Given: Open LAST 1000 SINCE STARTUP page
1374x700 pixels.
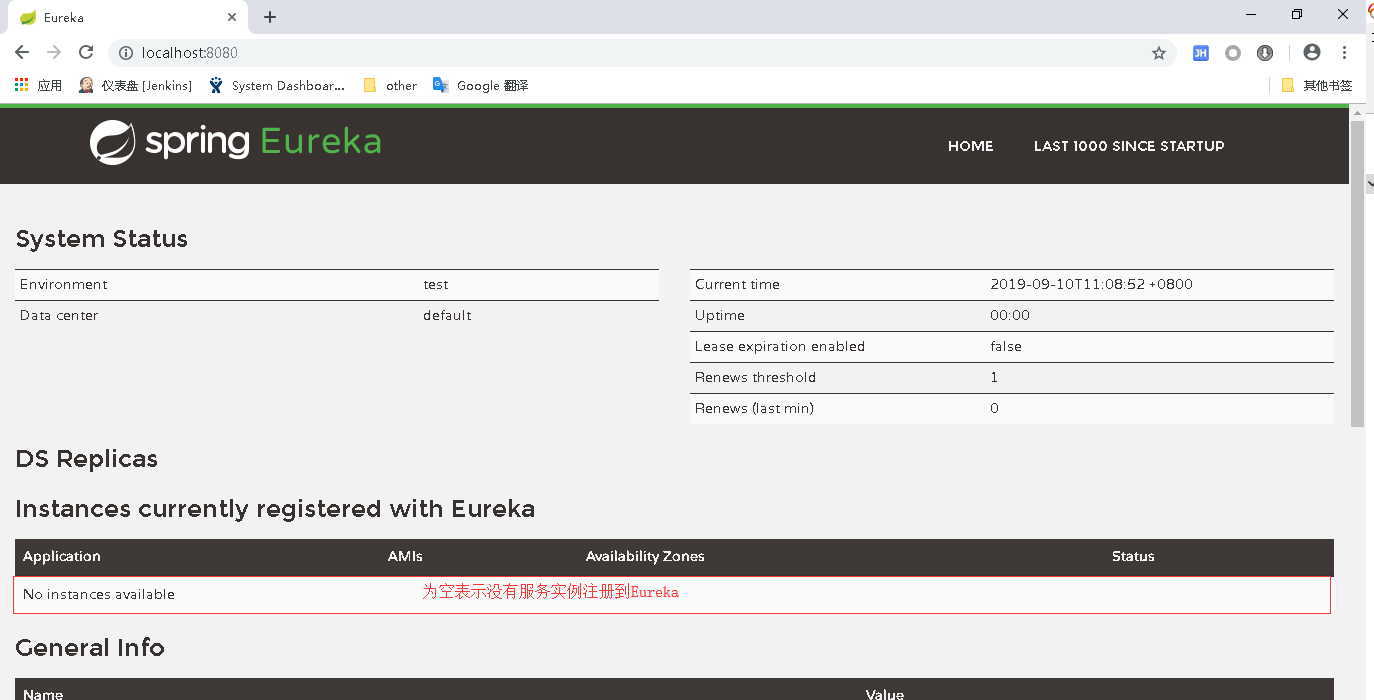Looking at the screenshot, I should pyautogui.click(x=1129, y=146).
